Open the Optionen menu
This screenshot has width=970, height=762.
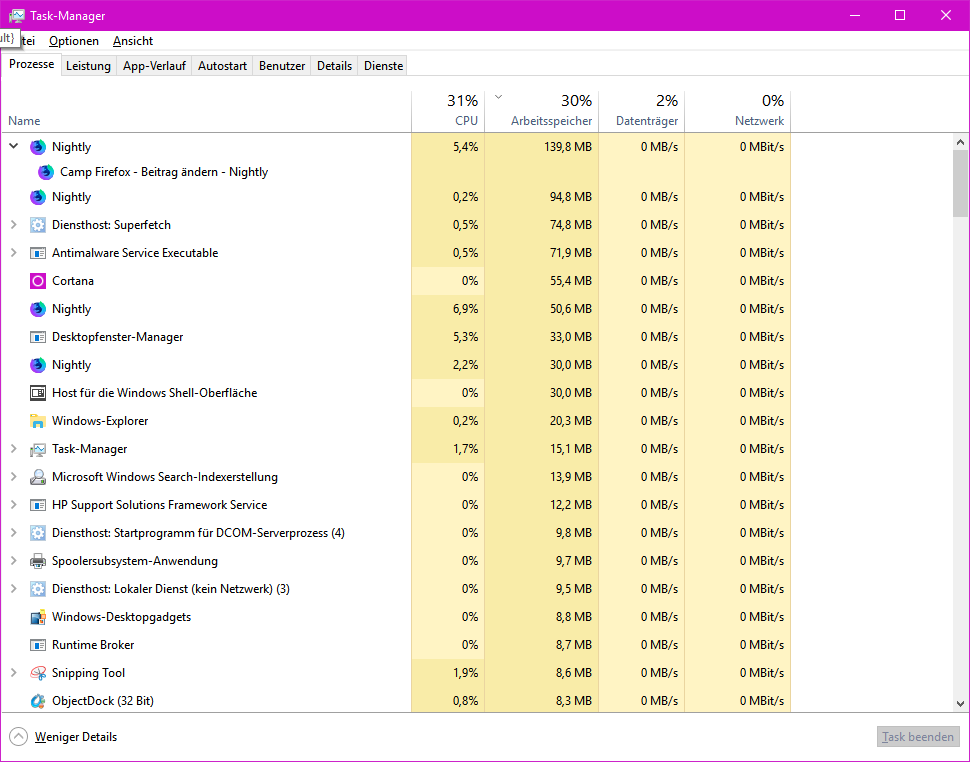coord(74,41)
